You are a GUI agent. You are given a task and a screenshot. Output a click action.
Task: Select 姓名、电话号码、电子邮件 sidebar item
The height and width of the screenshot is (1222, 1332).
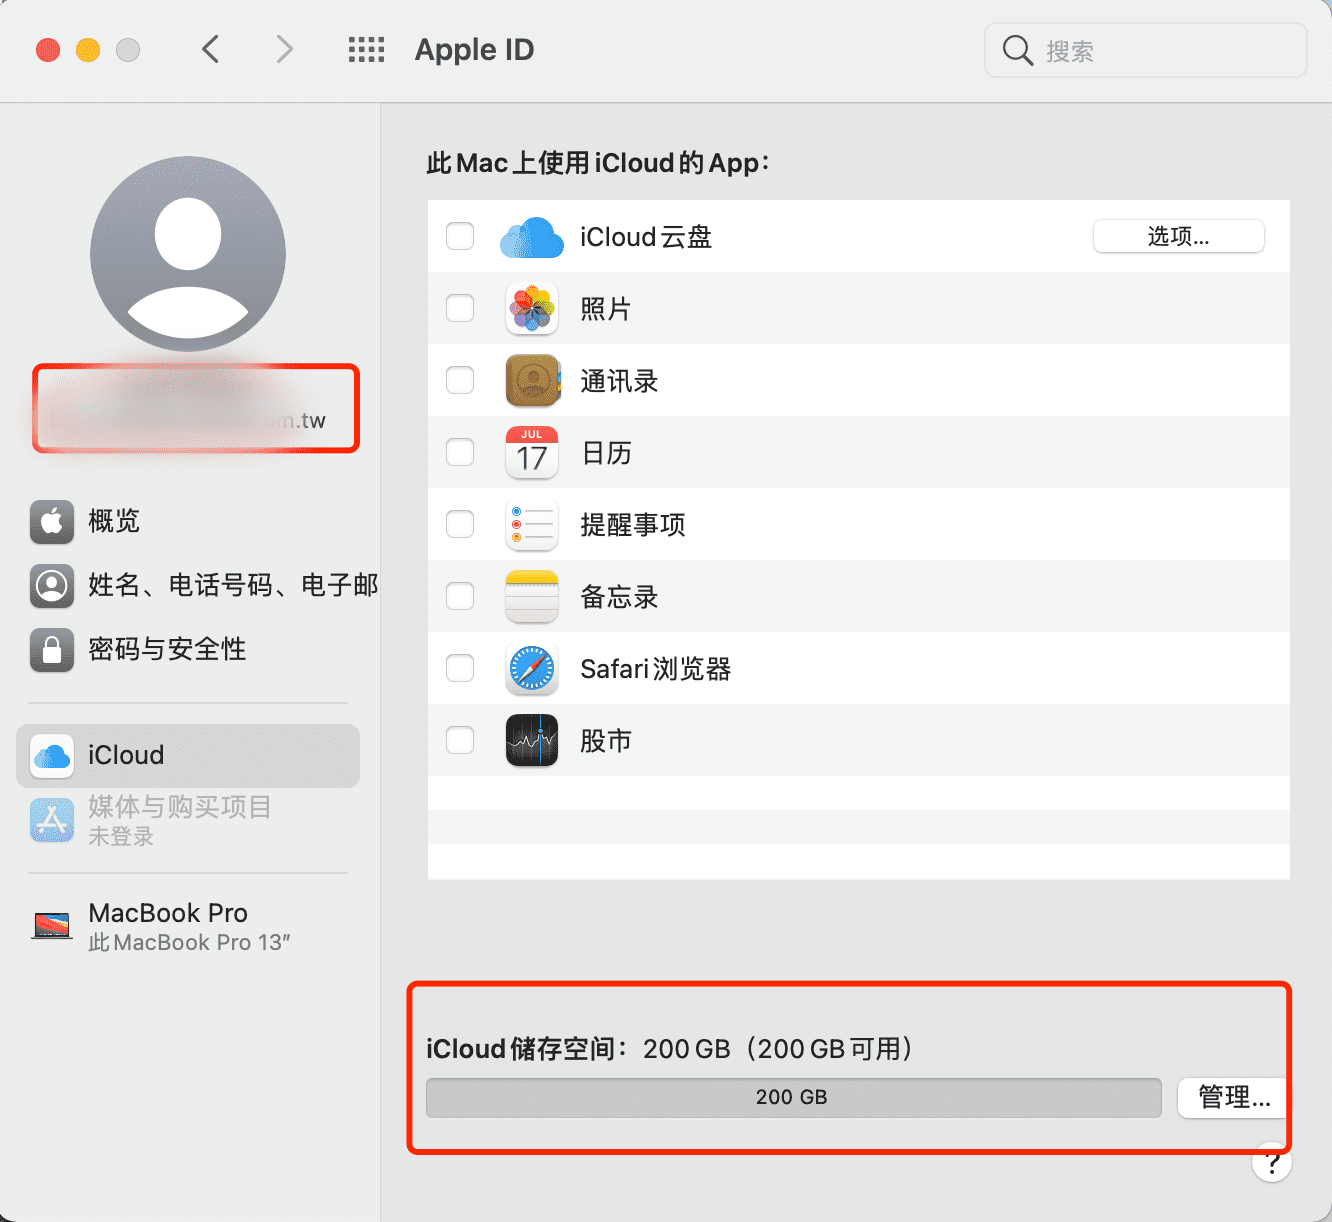pyautogui.click(x=232, y=585)
